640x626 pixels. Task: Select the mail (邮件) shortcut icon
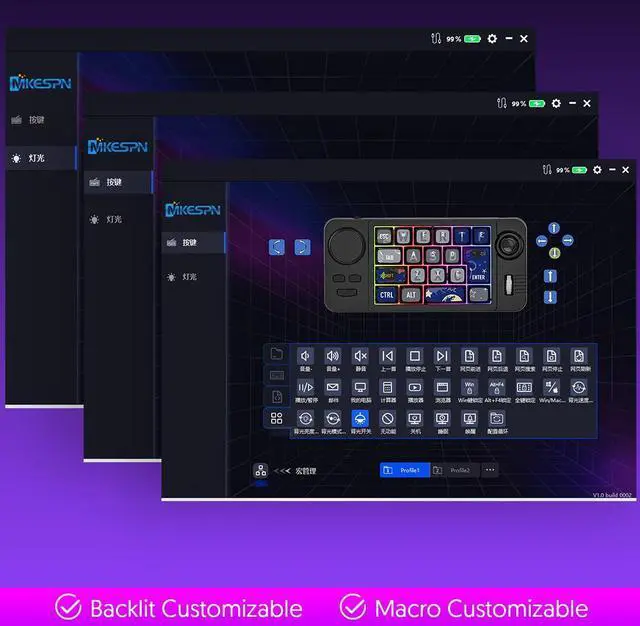click(x=333, y=387)
